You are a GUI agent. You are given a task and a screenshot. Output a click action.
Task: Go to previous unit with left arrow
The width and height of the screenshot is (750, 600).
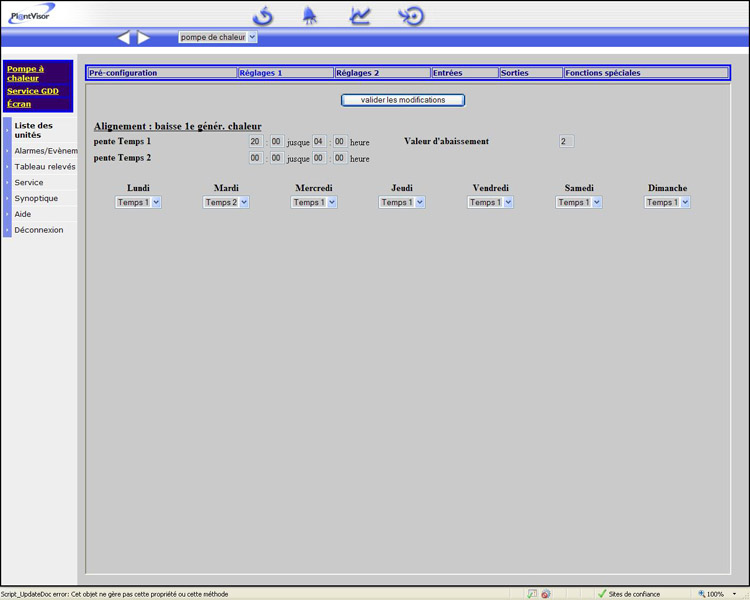pos(124,38)
